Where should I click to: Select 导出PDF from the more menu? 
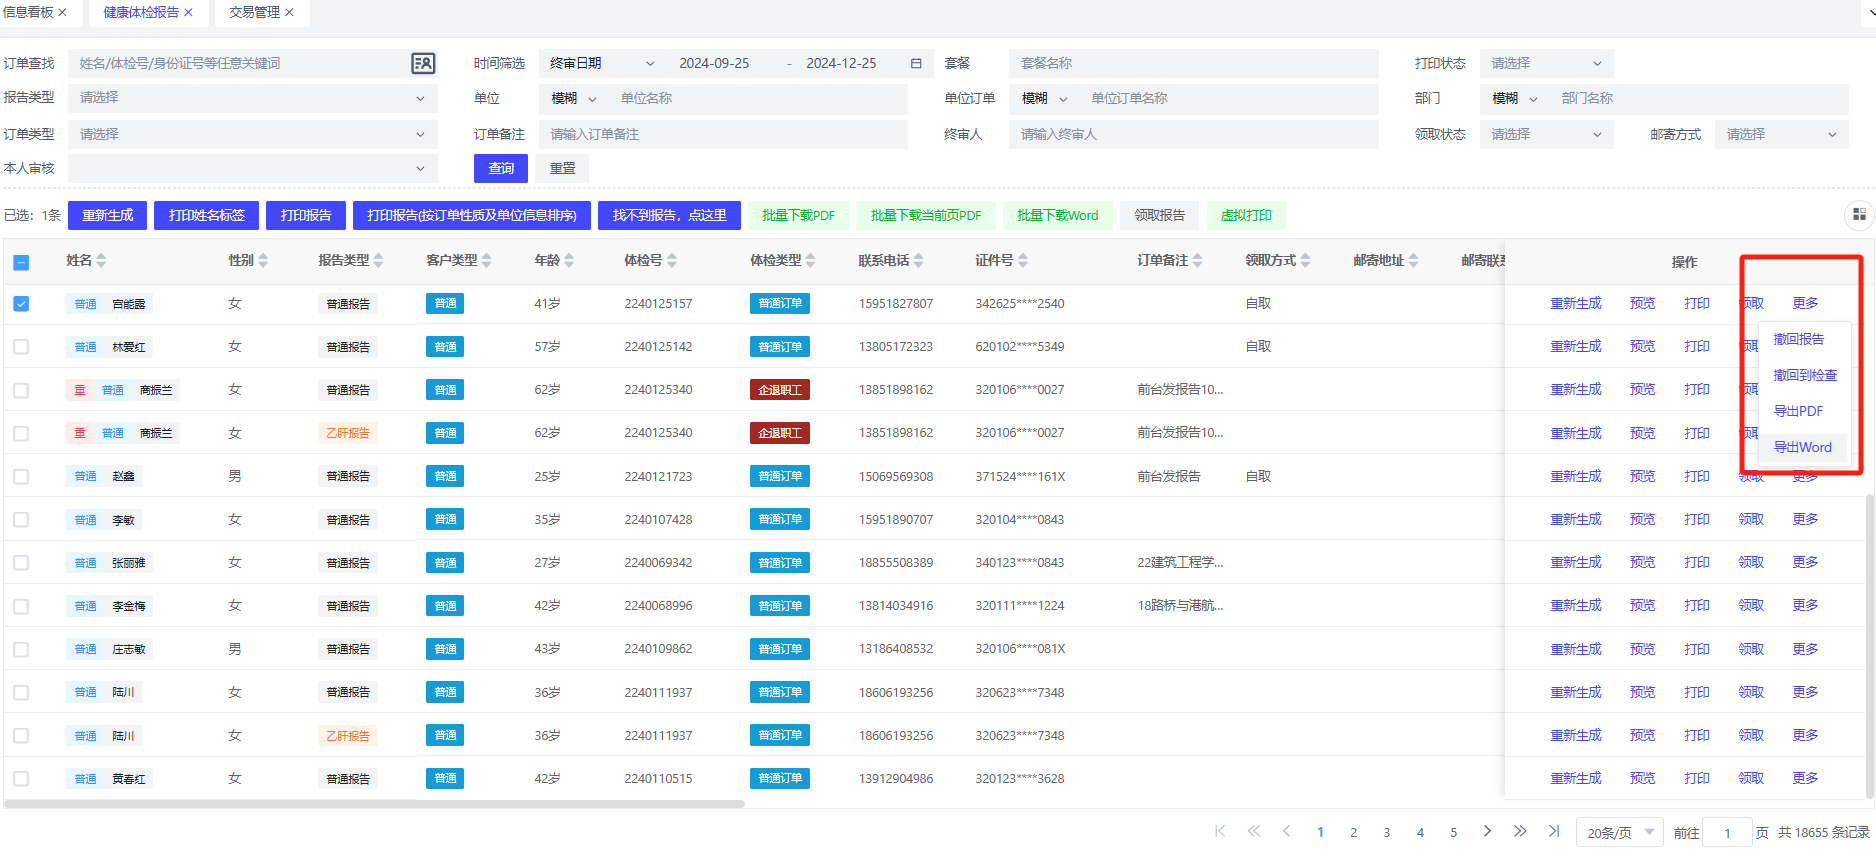pos(1798,411)
